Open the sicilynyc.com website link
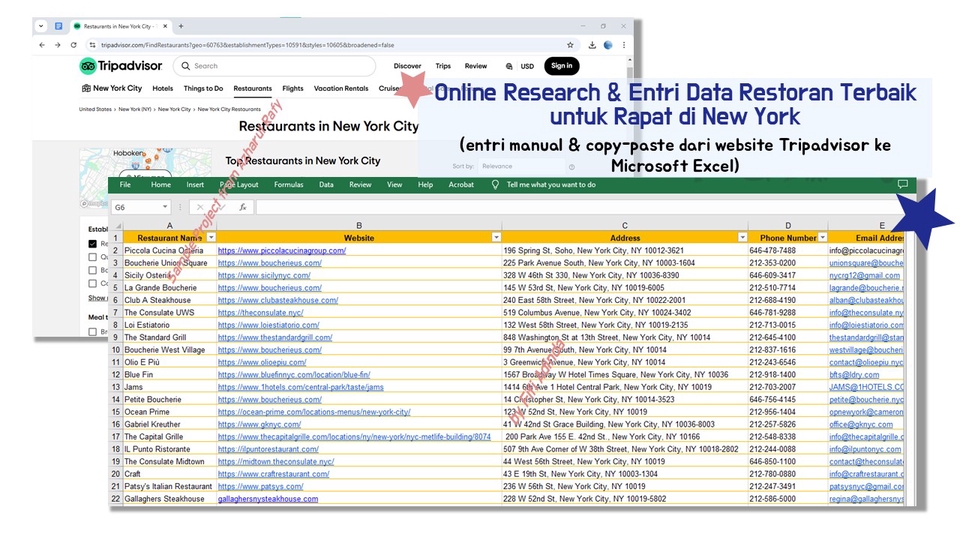The width and height of the screenshot is (960, 540). click(264, 276)
